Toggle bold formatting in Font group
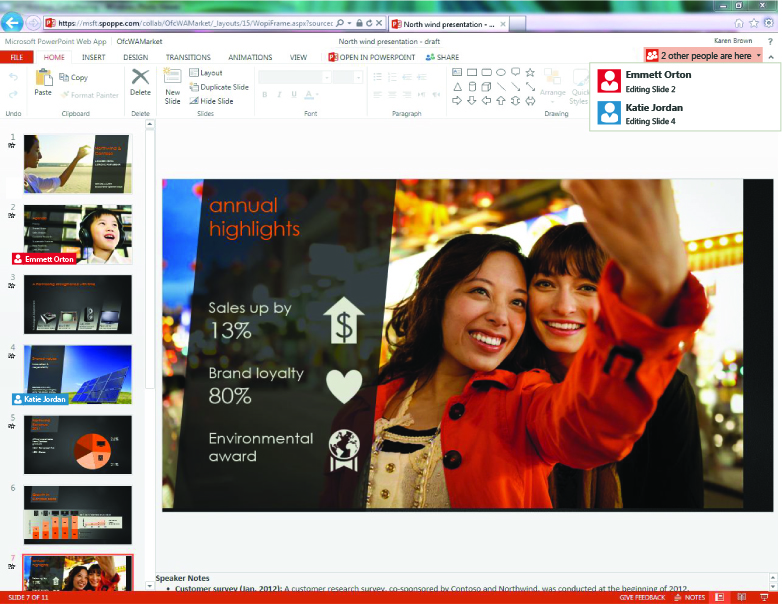782x604 pixels. [x=266, y=95]
